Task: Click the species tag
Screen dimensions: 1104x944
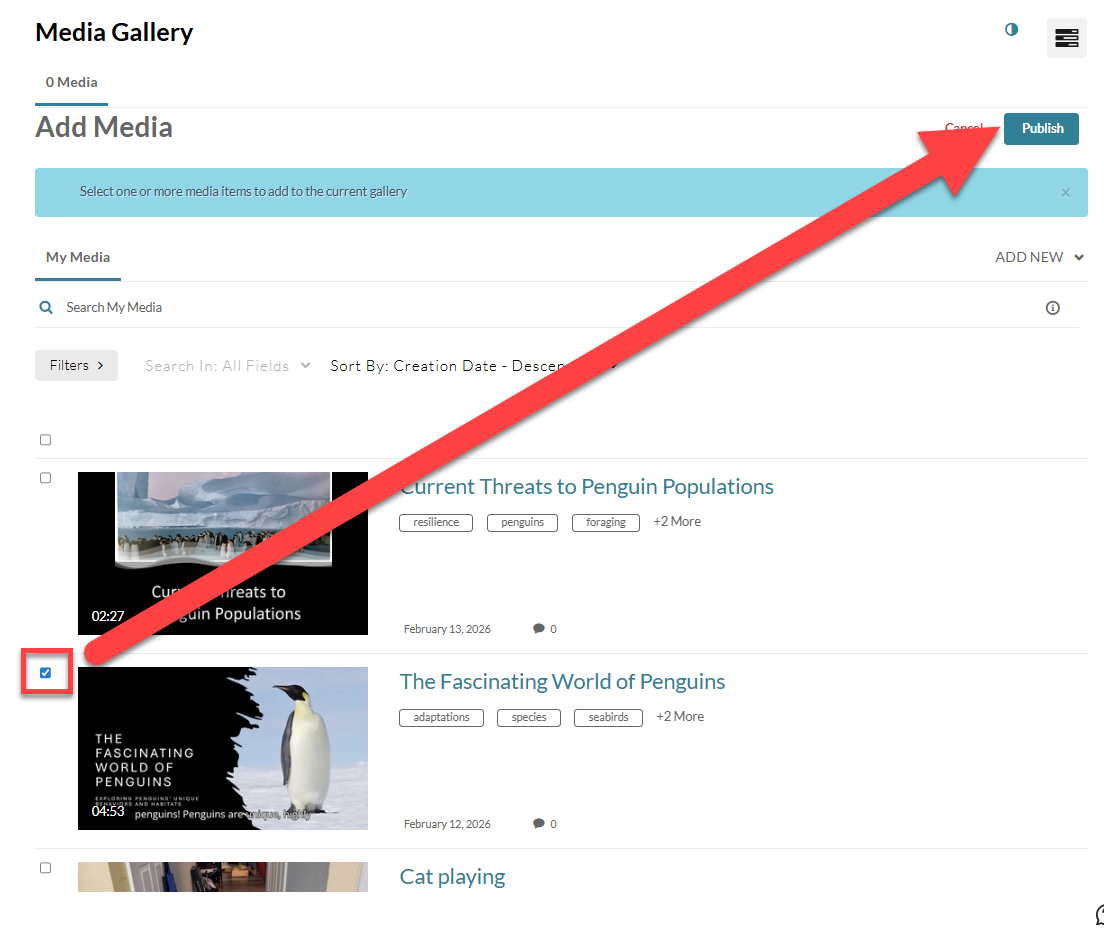Action: tap(529, 717)
